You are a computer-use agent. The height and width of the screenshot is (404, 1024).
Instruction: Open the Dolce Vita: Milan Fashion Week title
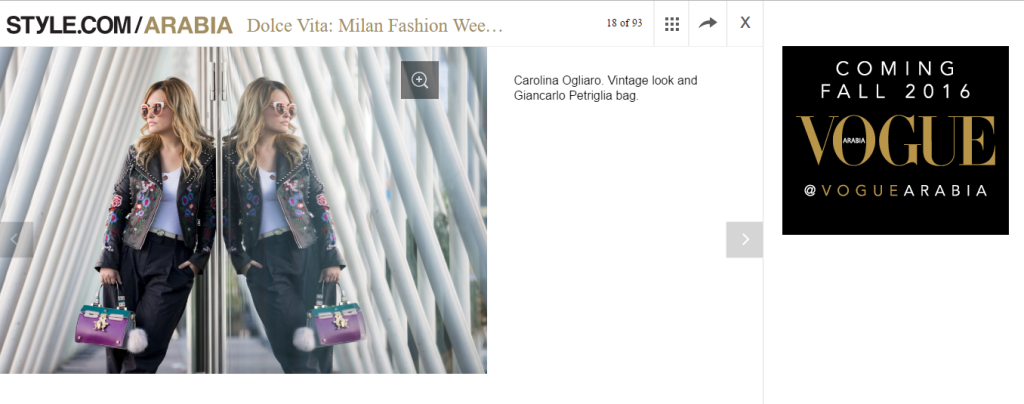[x=375, y=26]
